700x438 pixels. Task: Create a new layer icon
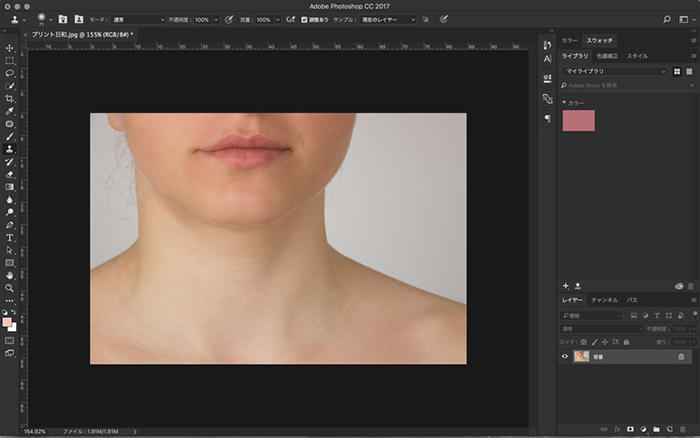pyautogui.click(x=669, y=430)
